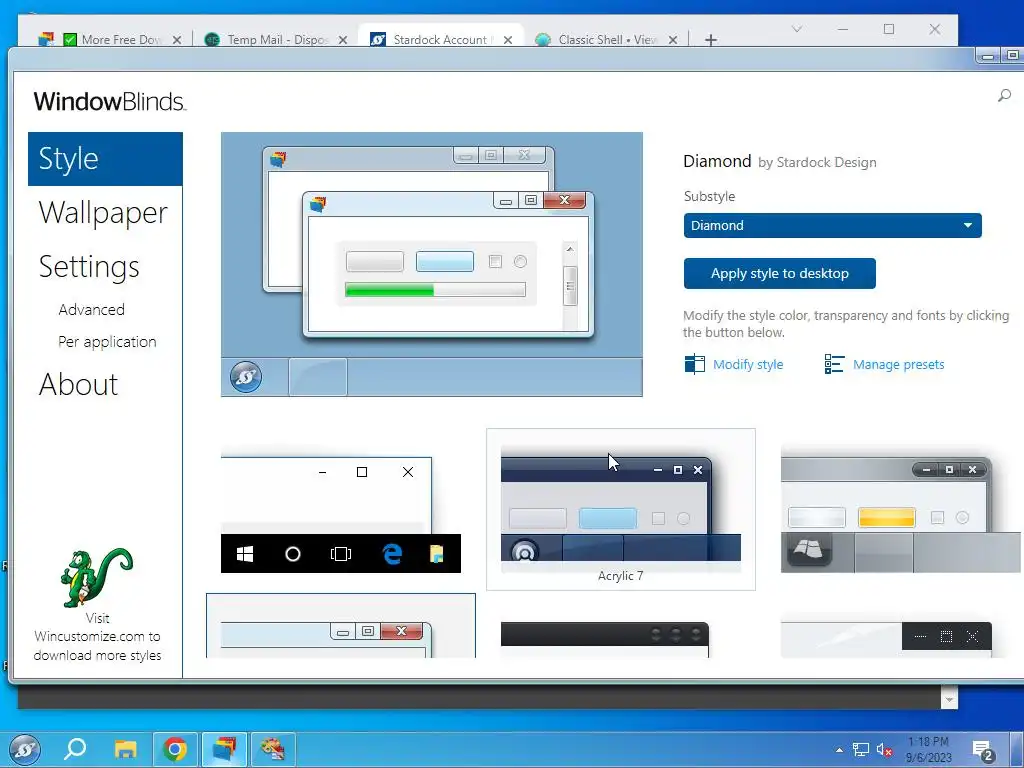
Task: Close the Temp Mail browser tab
Action: click(x=342, y=40)
